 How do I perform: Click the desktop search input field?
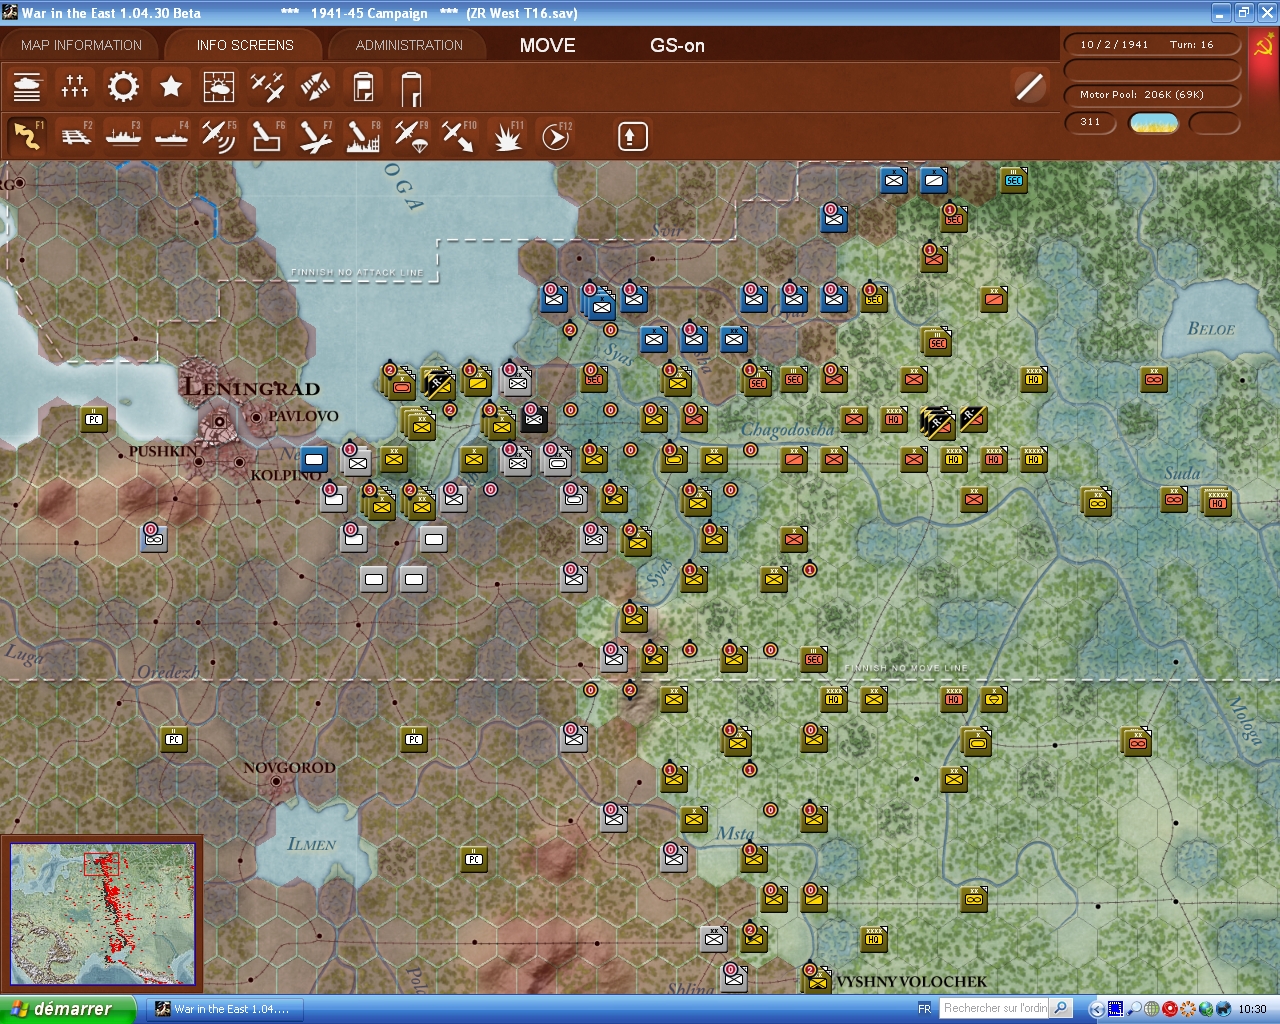click(996, 1009)
